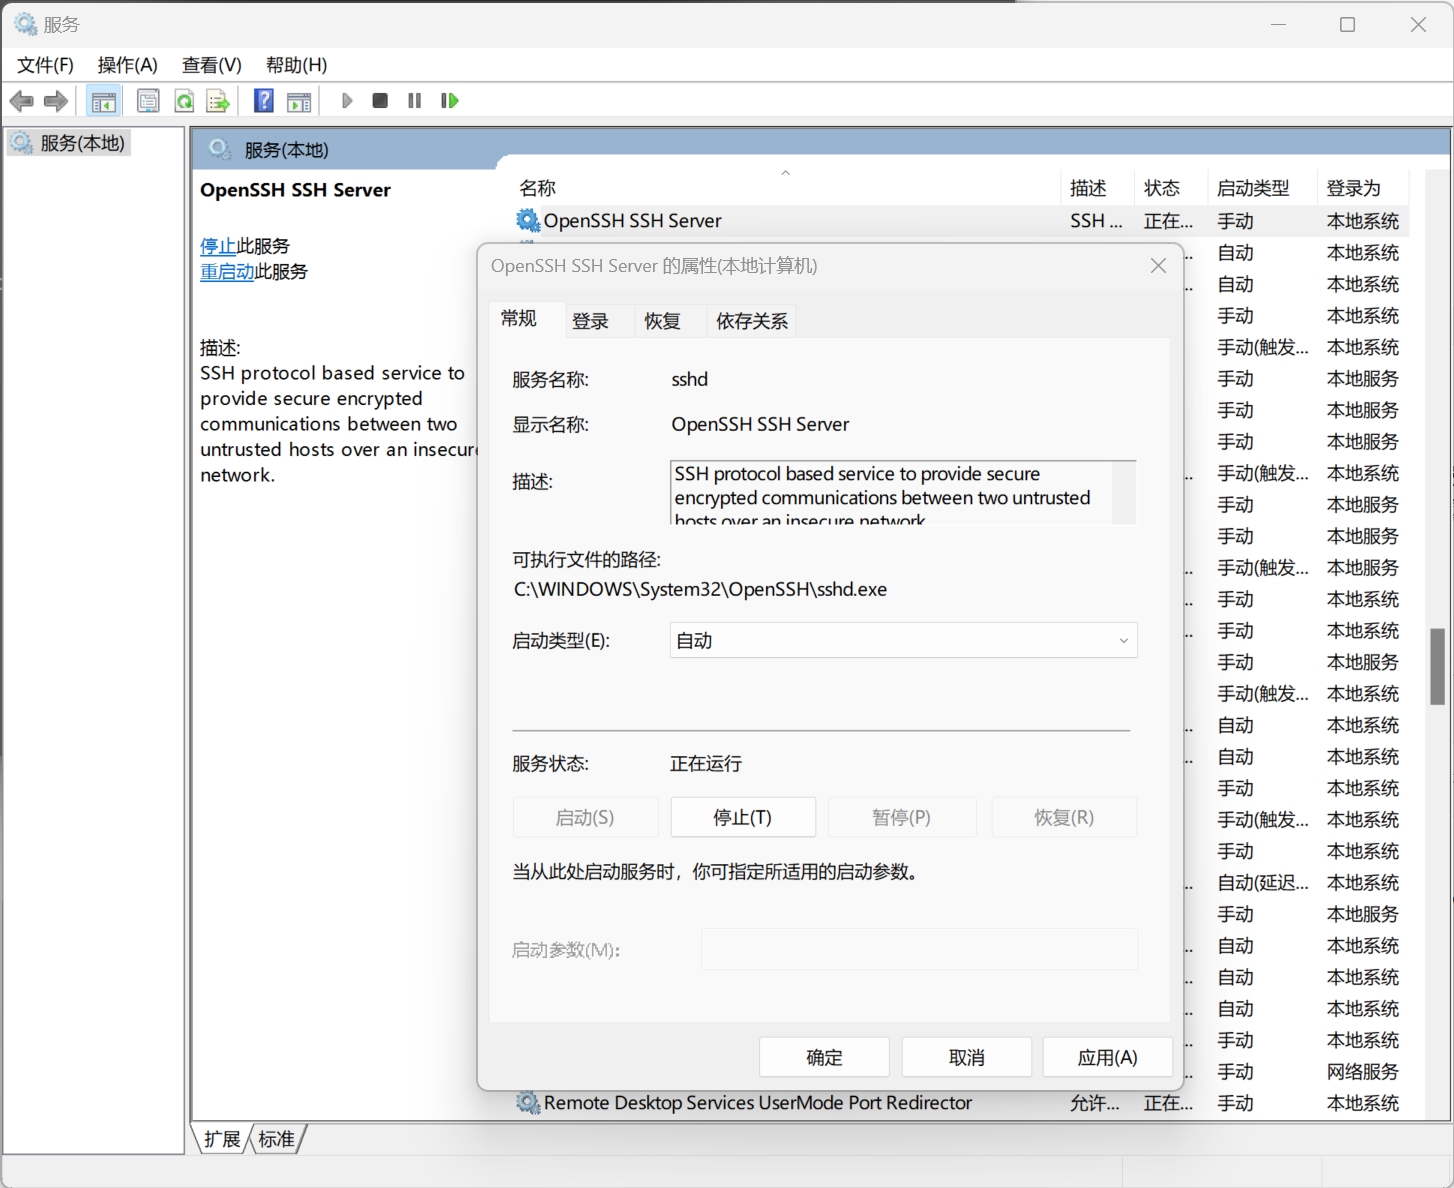Screen dimensions: 1454x1188
Task: Click the 允许... description cell in the last row
Action: click(1094, 1102)
